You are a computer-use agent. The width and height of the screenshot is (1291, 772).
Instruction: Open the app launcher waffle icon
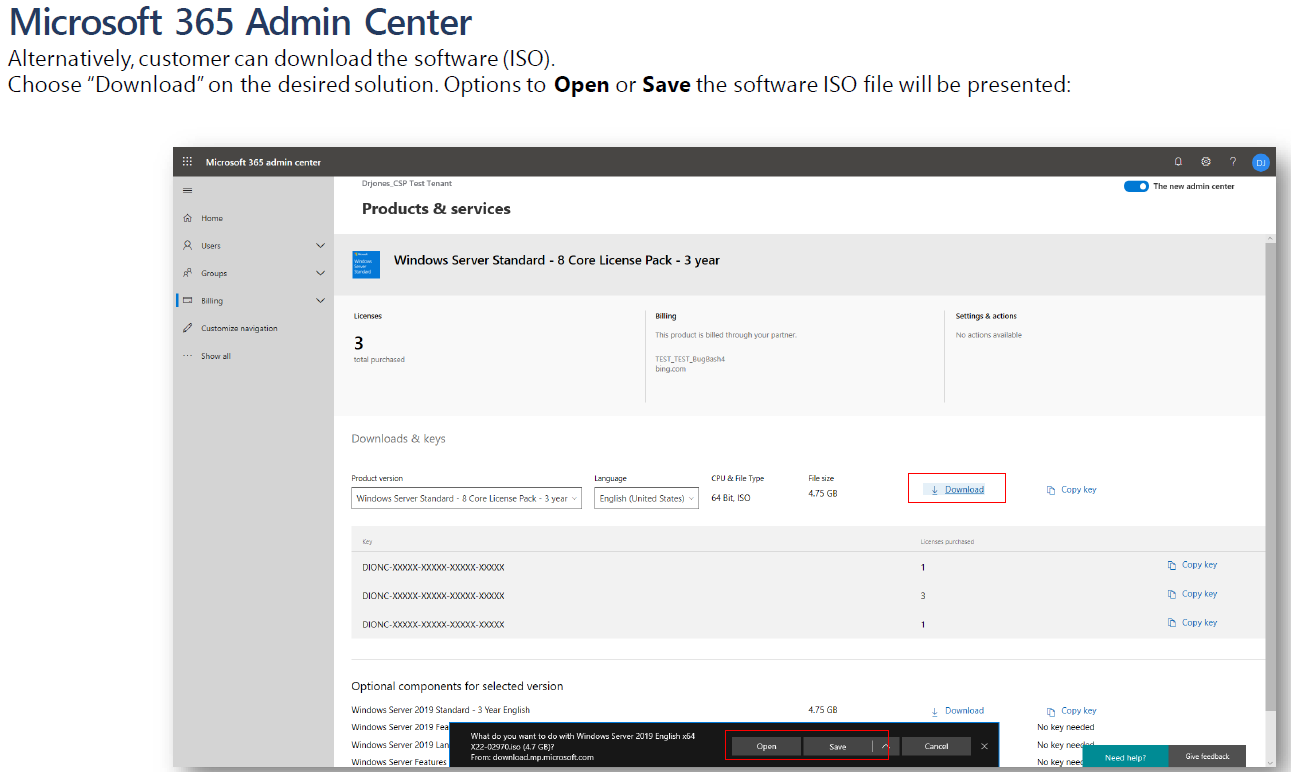187,162
